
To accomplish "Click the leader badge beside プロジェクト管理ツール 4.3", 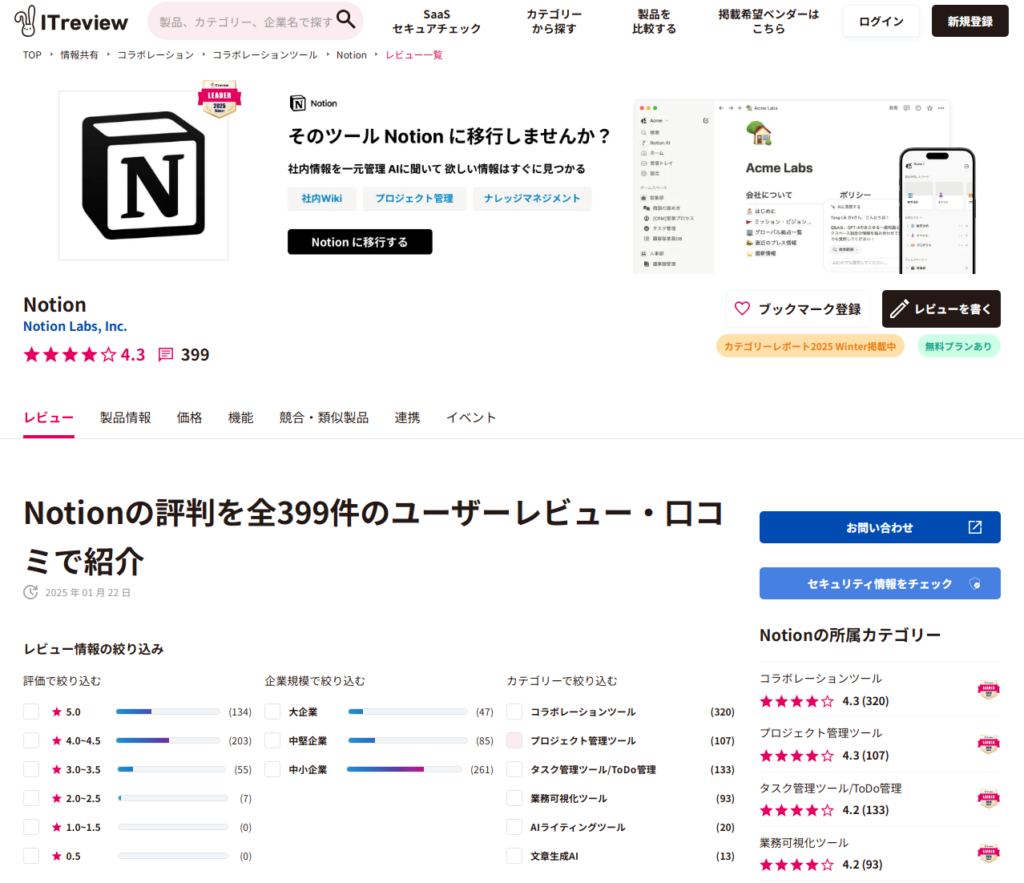I will (x=989, y=744).
